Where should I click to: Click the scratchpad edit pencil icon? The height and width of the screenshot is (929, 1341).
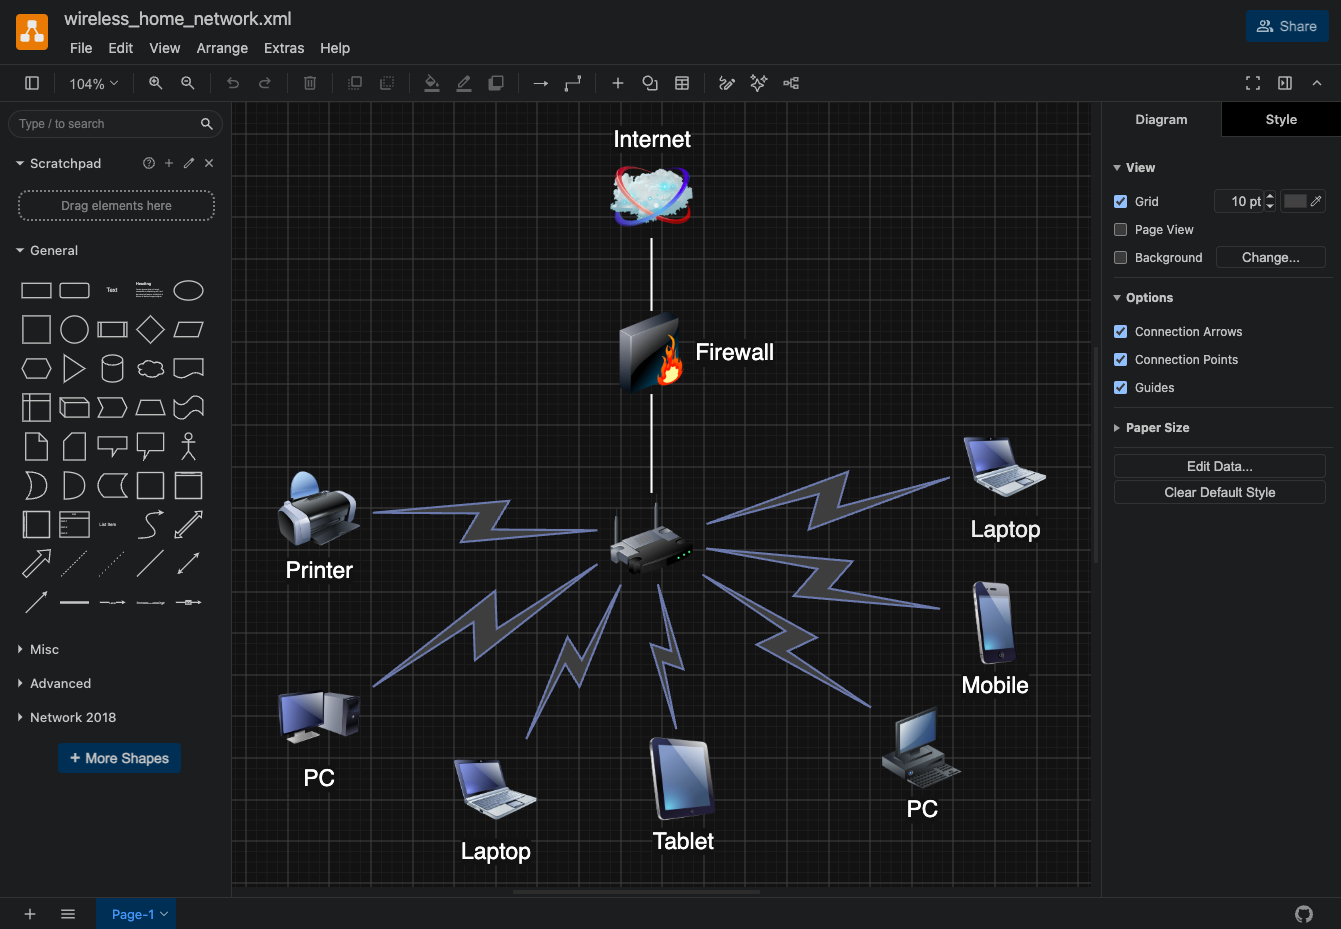coord(189,163)
